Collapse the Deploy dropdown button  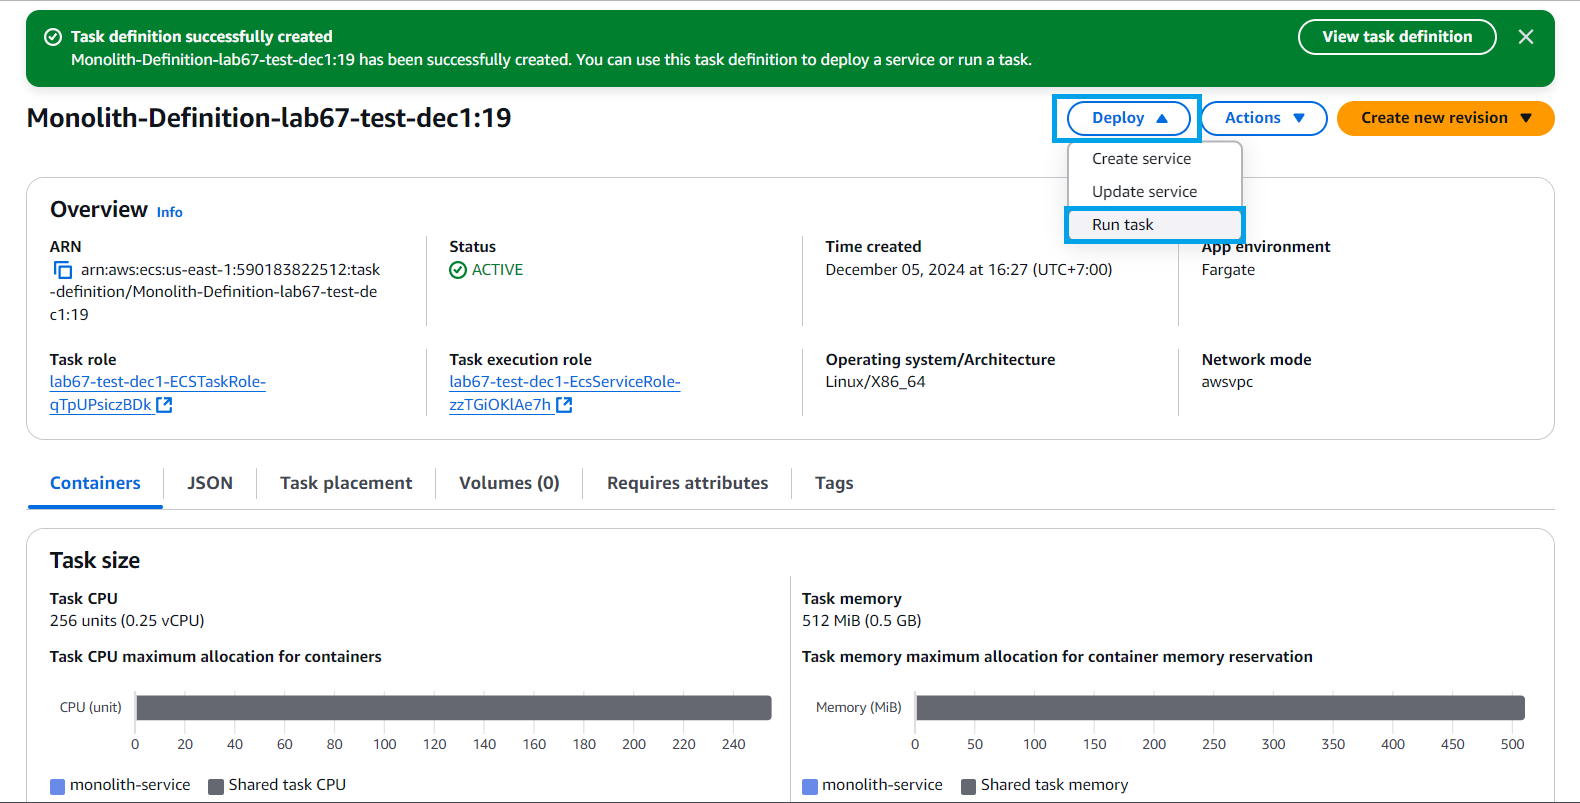pyautogui.click(x=1128, y=118)
